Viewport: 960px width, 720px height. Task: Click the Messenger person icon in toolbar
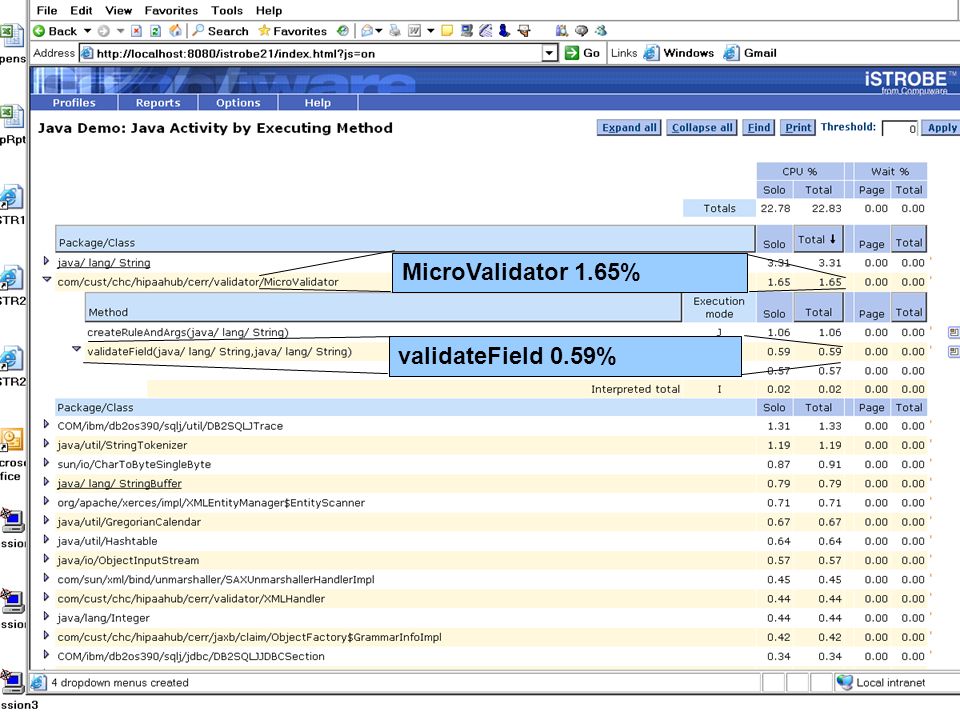coord(504,31)
